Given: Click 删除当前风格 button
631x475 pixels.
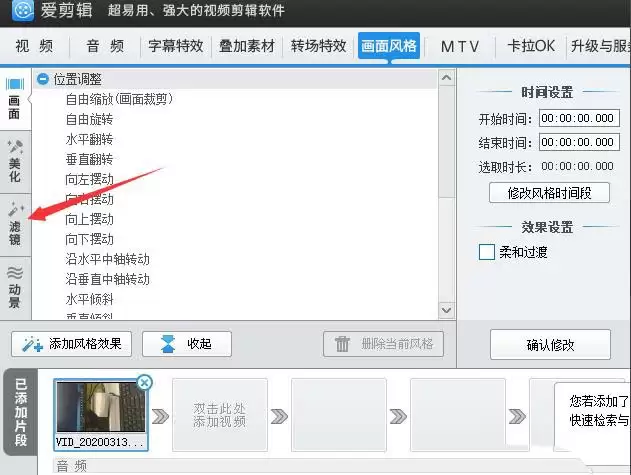Looking at the screenshot, I should click(383, 344).
